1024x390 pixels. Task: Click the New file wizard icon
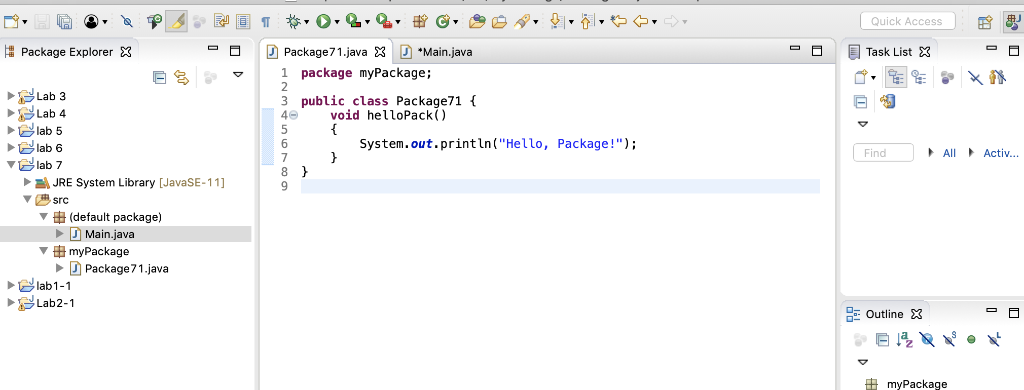(12, 22)
